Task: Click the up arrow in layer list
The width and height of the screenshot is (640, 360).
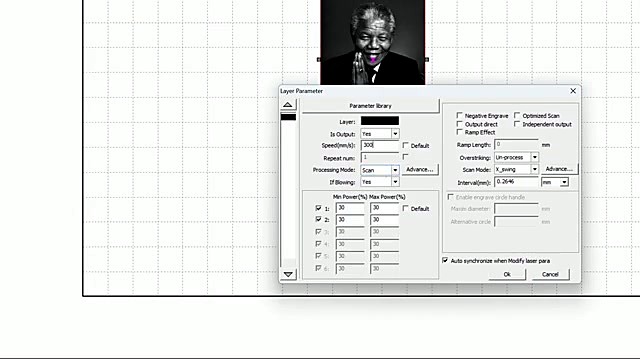Action: [x=288, y=105]
